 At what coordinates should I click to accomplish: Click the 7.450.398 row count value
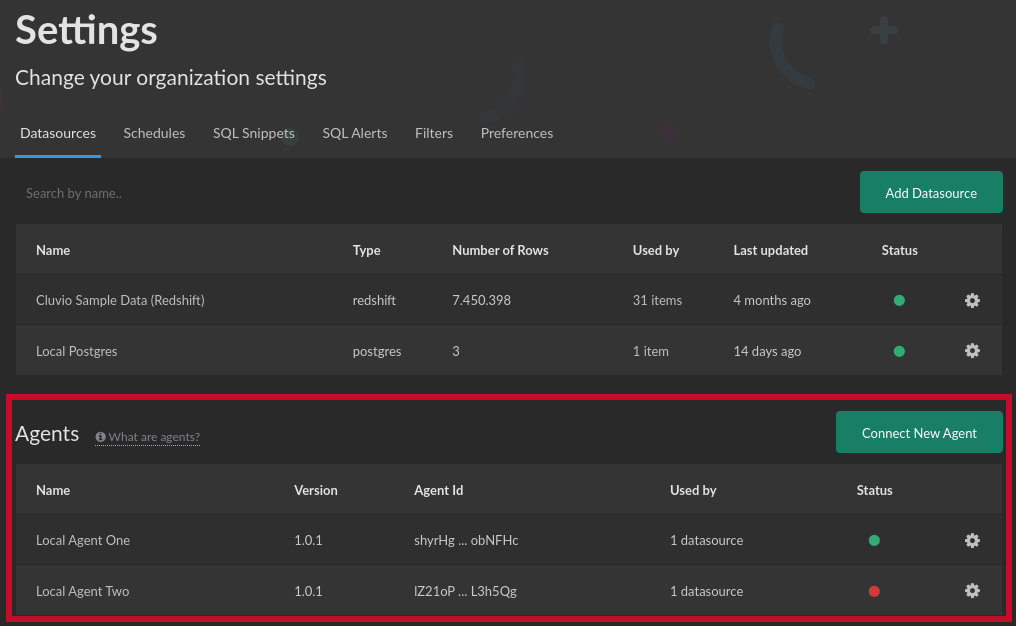pos(481,300)
